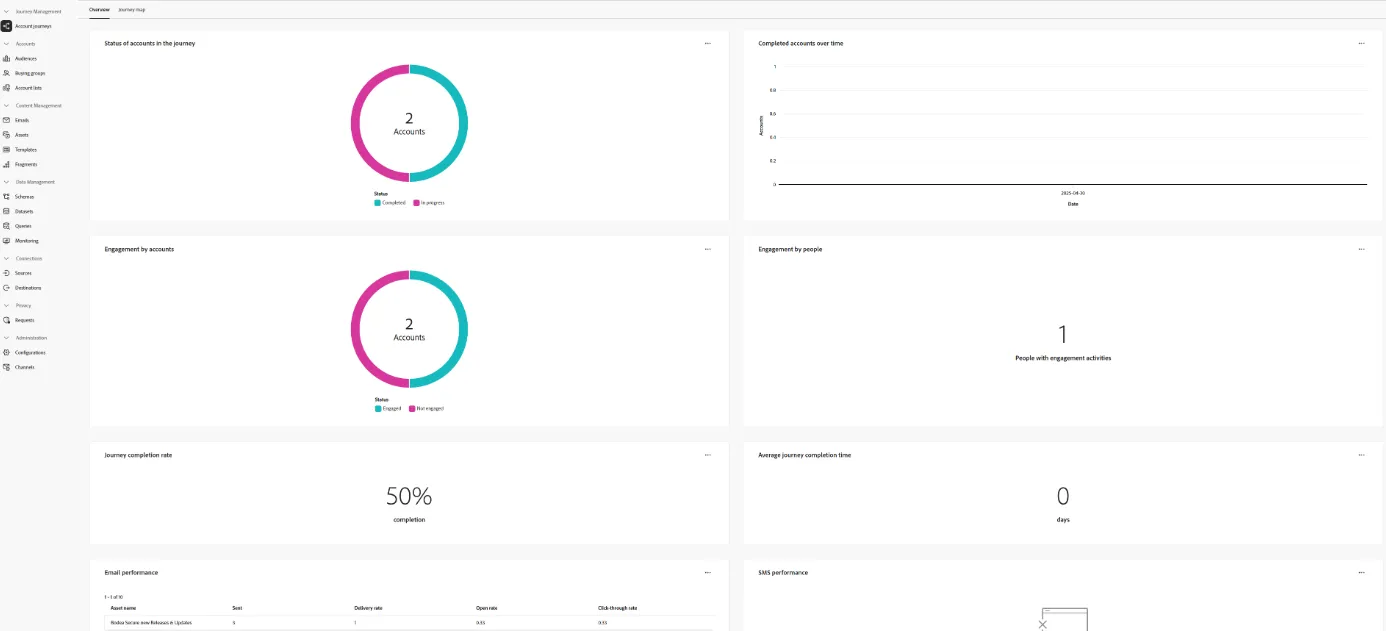The width and height of the screenshot is (1386, 631).
Task: Open Account lists
Action: coord(28,88)
